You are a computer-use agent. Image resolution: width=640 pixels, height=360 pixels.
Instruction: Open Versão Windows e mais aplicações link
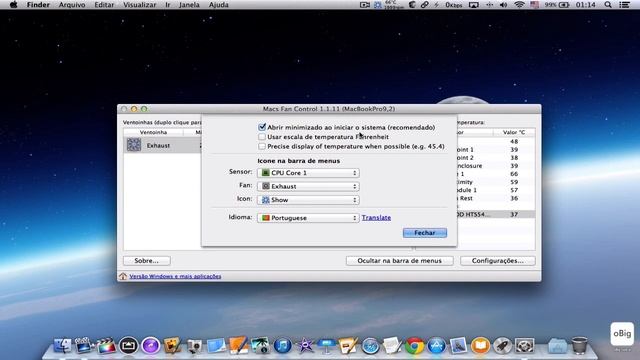(x=175, y=276)
